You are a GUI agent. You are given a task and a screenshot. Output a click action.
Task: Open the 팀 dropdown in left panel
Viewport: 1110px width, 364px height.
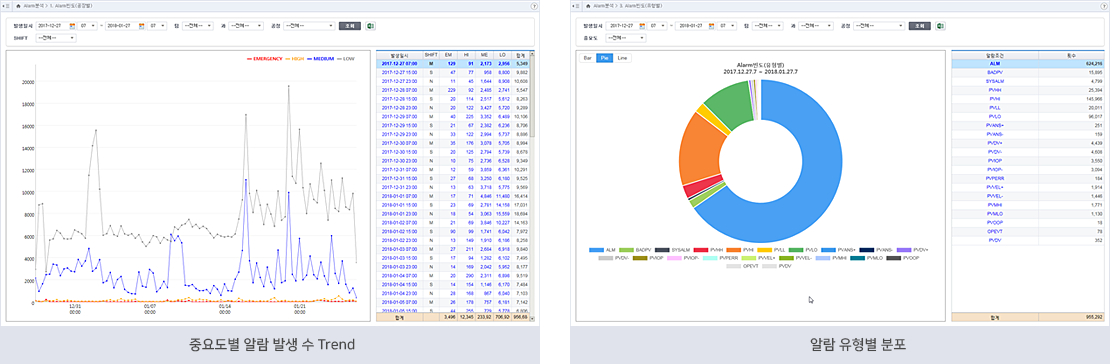(198, 25)
